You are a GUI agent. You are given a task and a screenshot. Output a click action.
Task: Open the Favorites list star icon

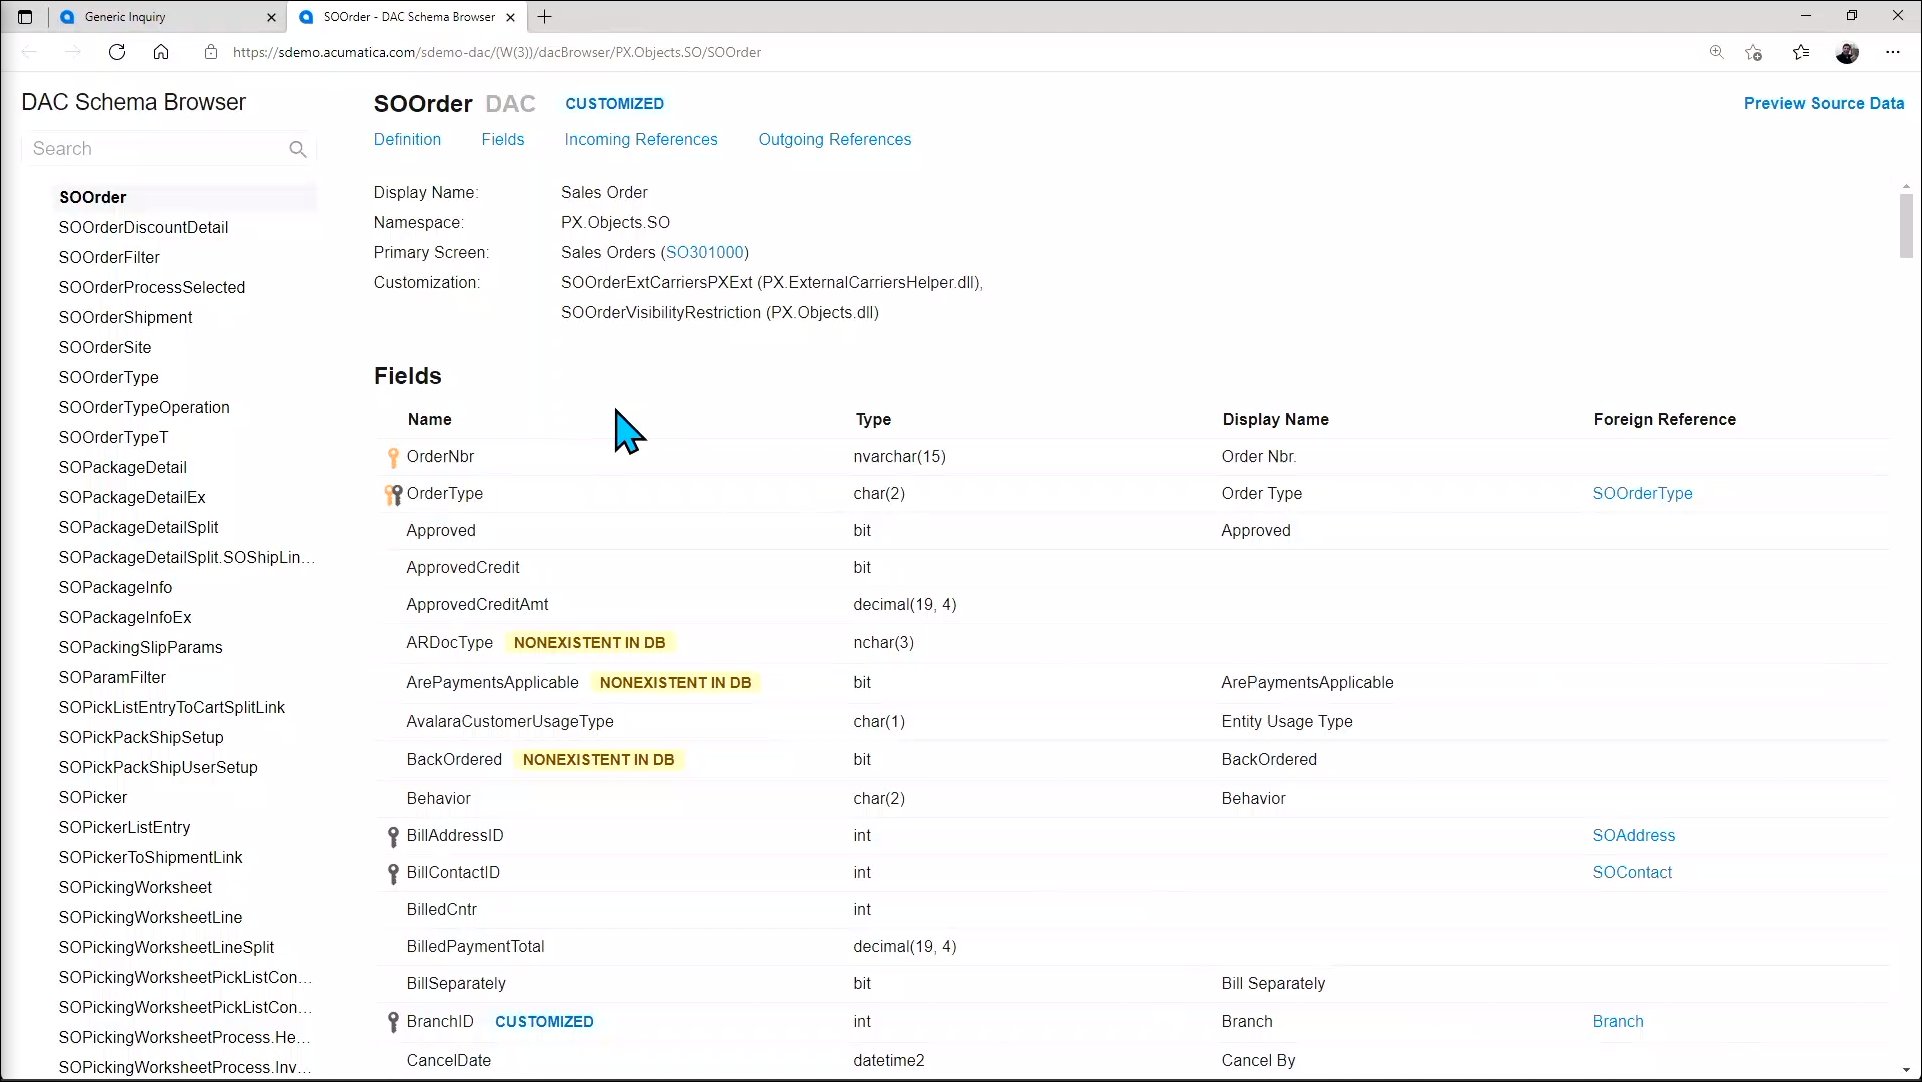[x=1802, y=52]
